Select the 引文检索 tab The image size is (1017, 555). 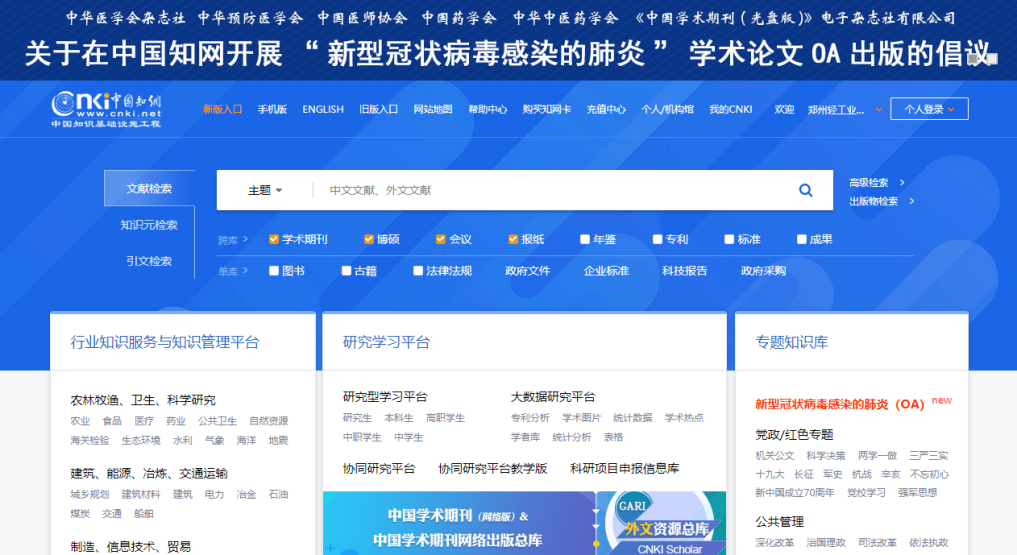pos(149,261)
